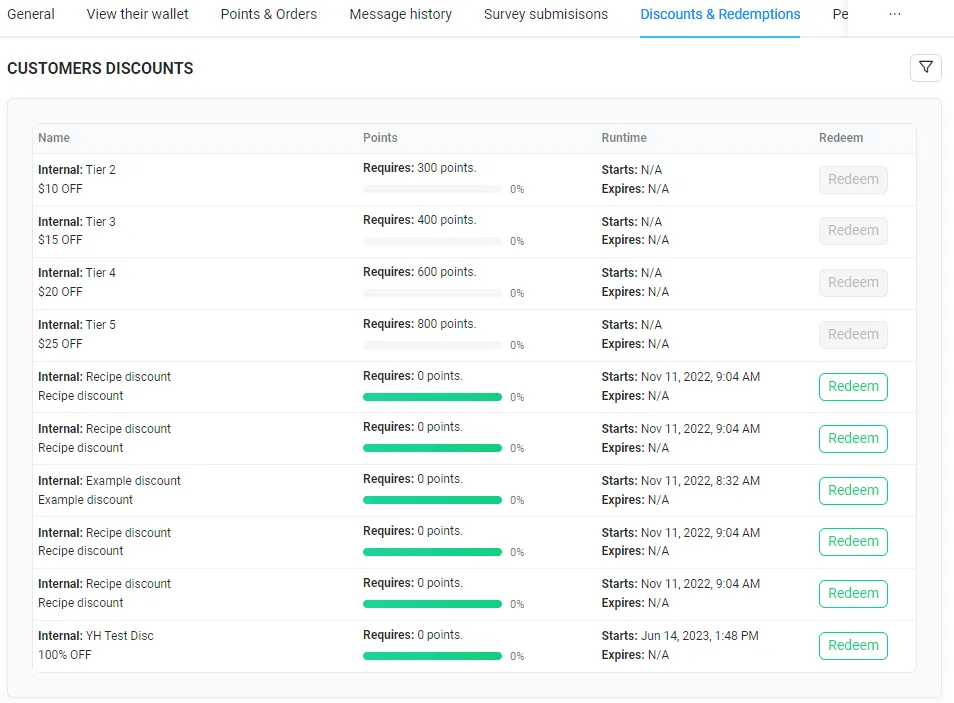Open the Survey submissions tab

coord(546,15)
